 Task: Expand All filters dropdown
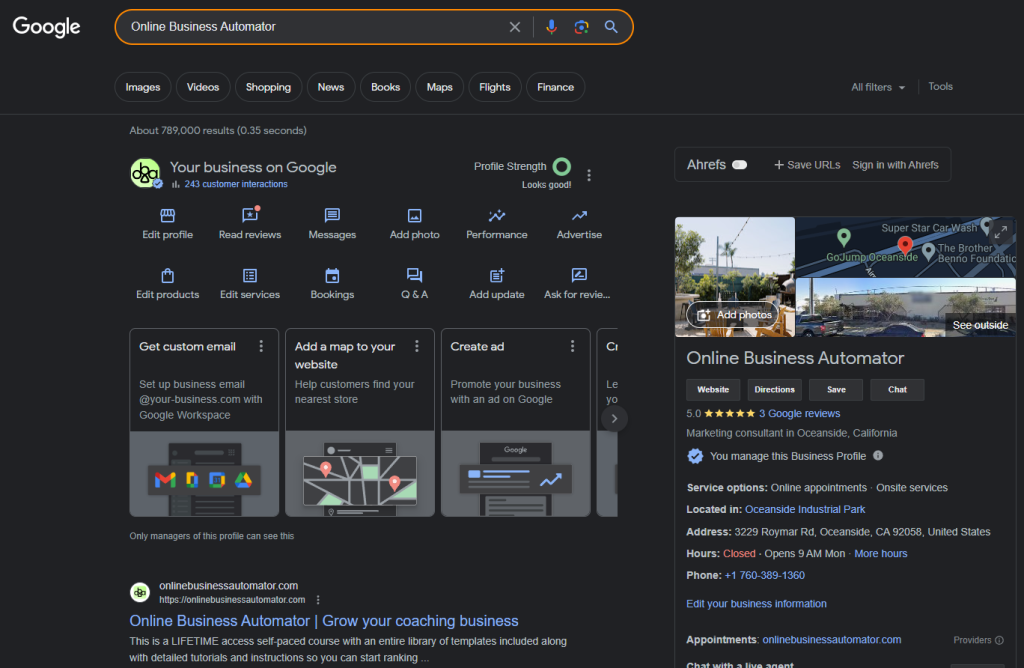[878, 87]
